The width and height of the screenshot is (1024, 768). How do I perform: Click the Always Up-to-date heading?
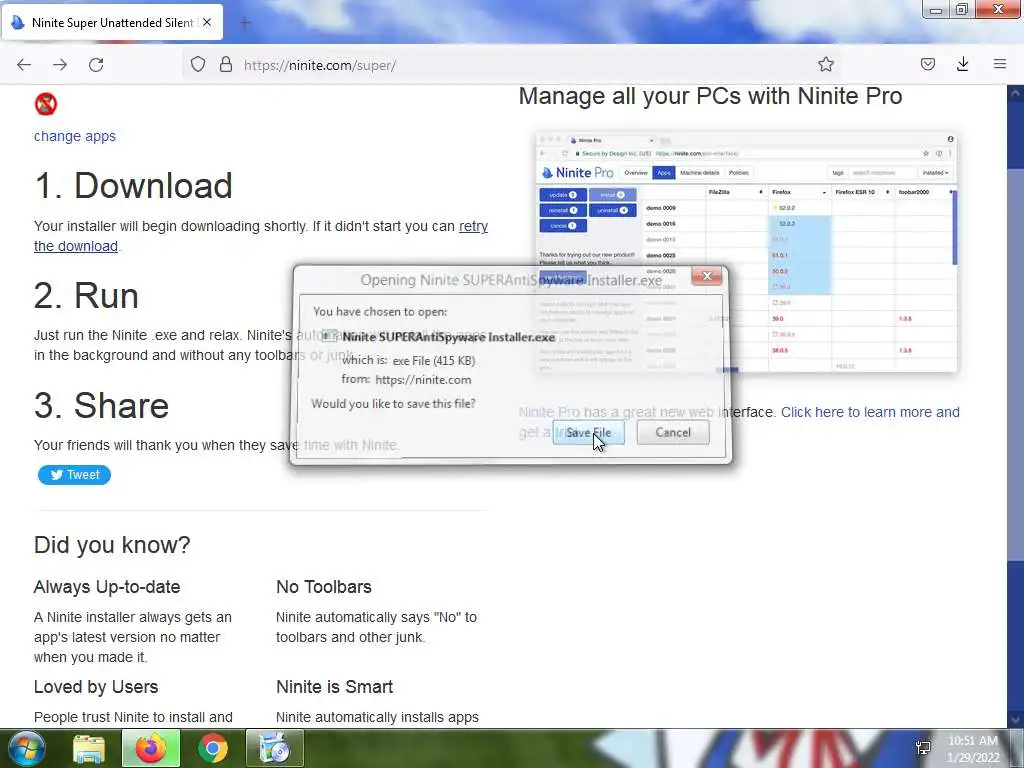click(107, 586)
